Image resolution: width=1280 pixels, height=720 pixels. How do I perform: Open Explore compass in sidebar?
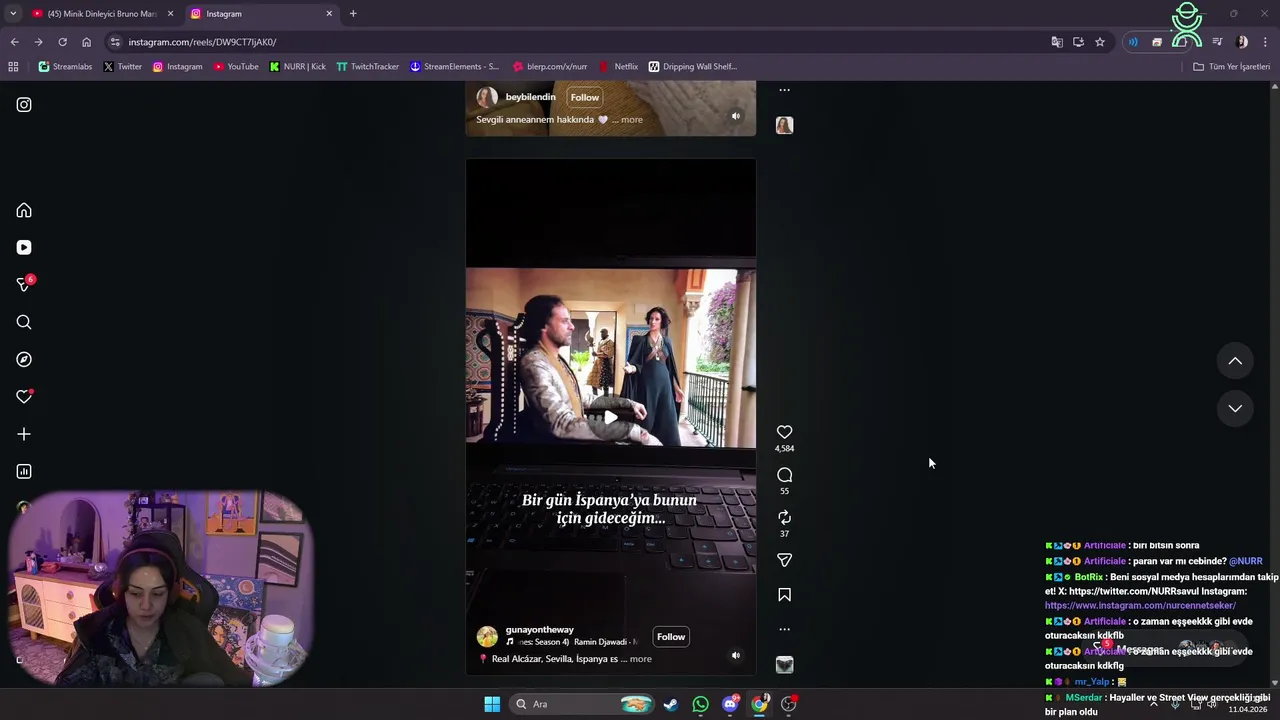(x=24, y=359)
